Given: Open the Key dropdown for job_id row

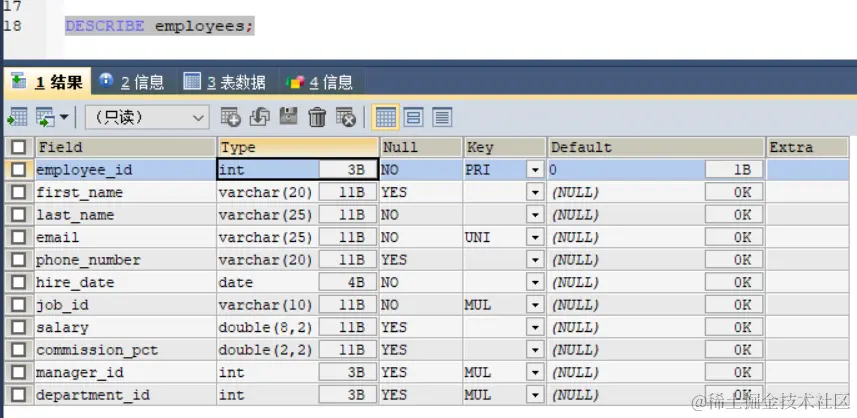Looking at the screenshot, I should point(535,304).
